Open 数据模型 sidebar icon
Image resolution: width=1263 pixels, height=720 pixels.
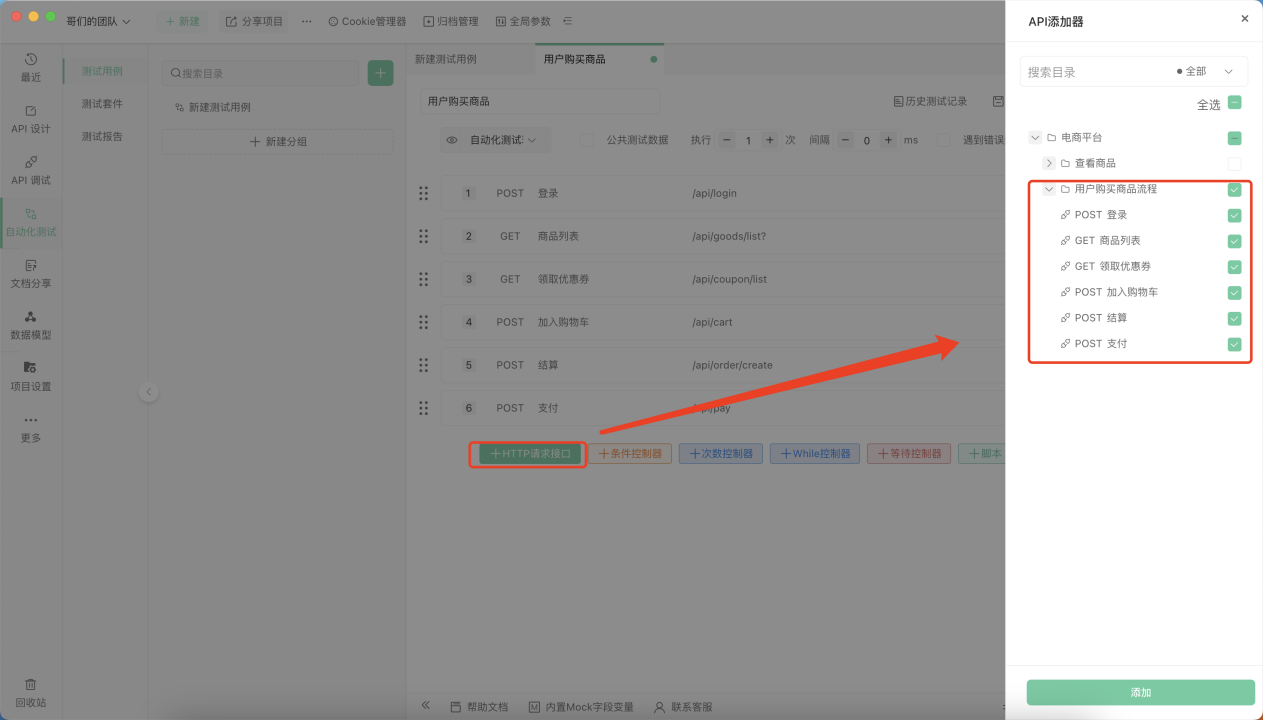pos(31,325)
